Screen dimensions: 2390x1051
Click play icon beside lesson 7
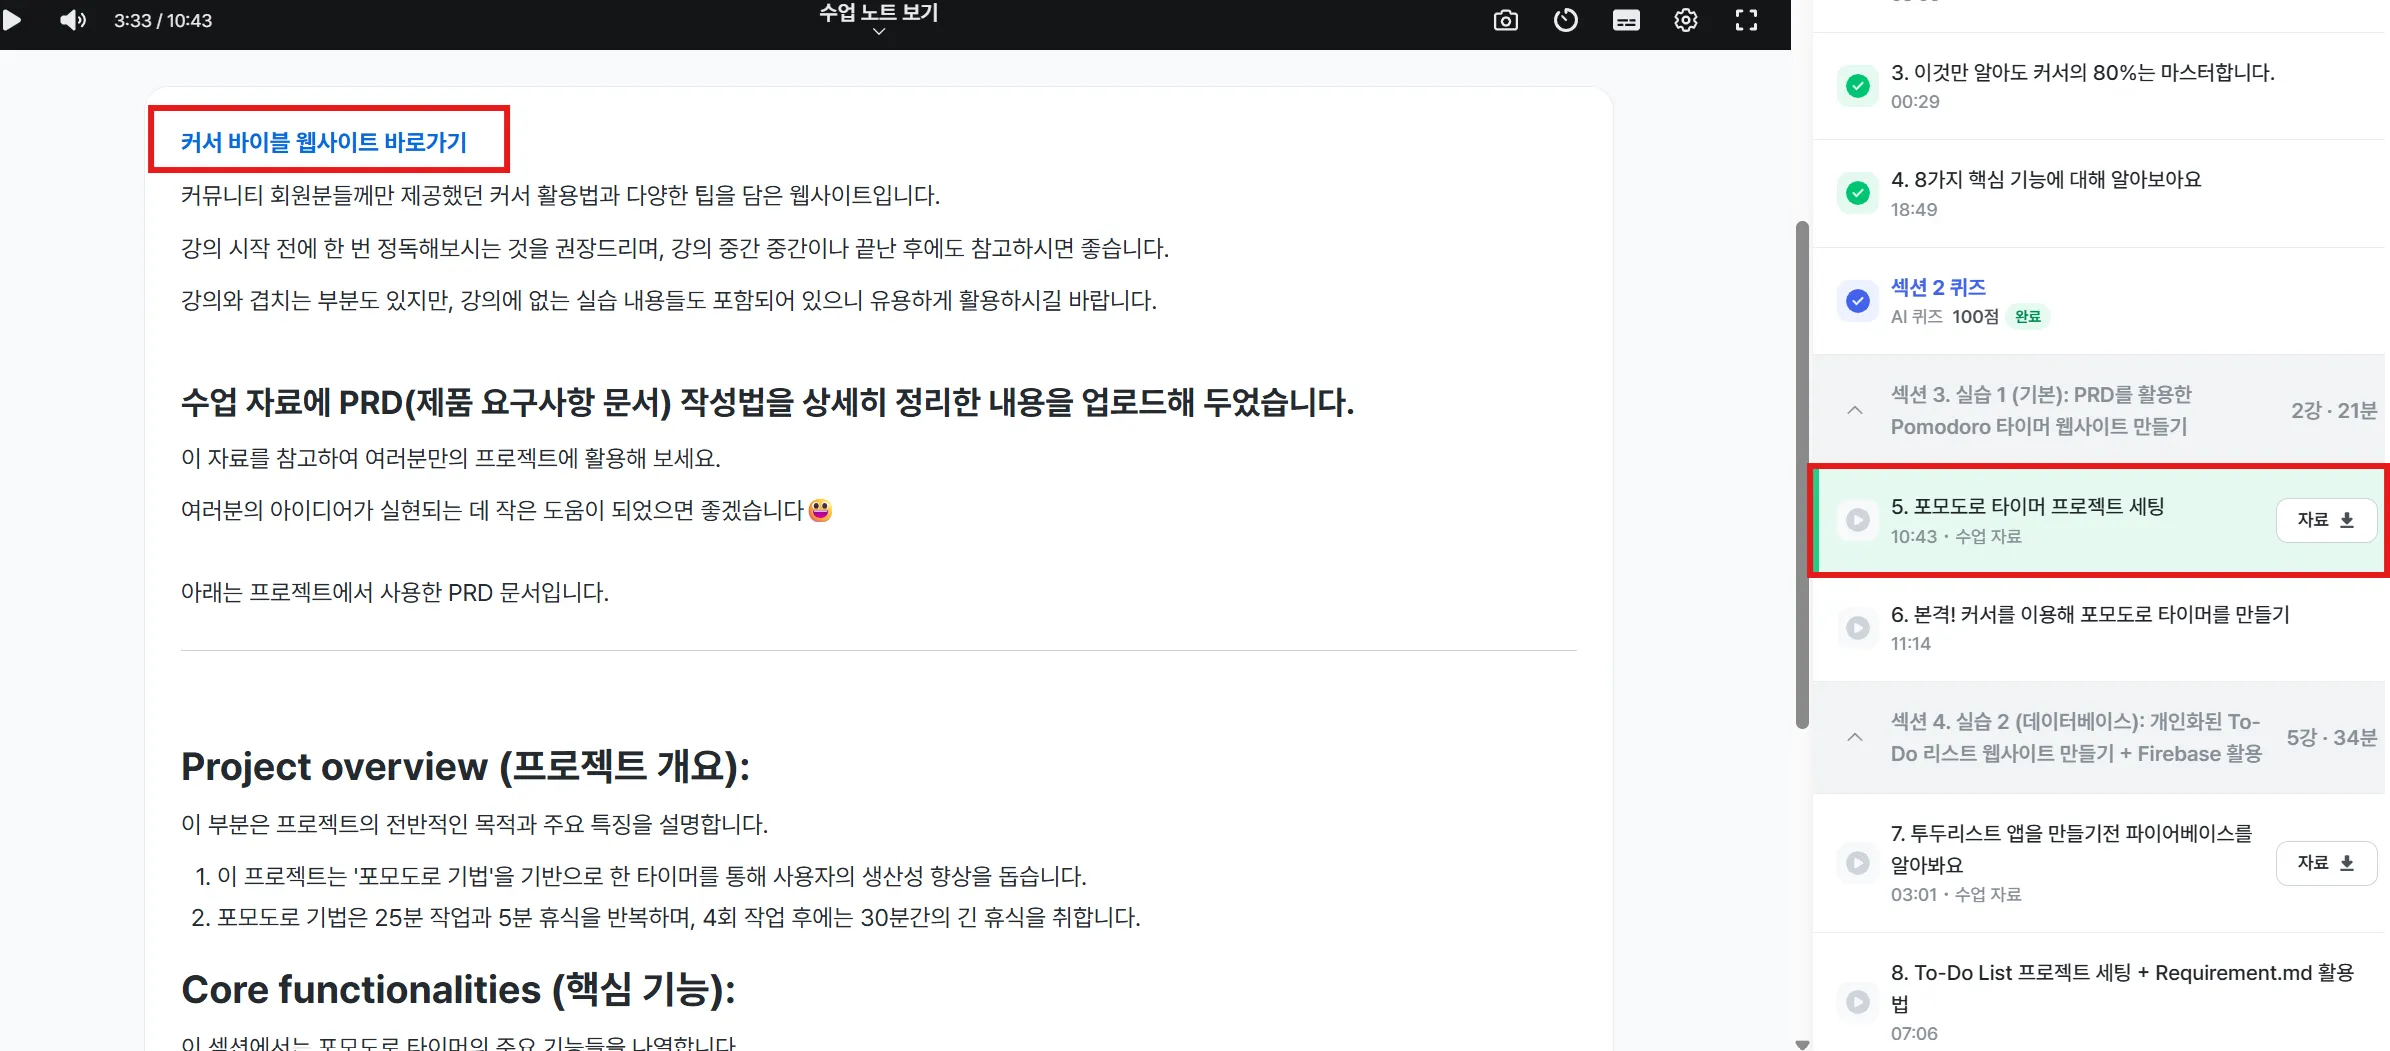pyautogui.click(x=1858, y=863)
